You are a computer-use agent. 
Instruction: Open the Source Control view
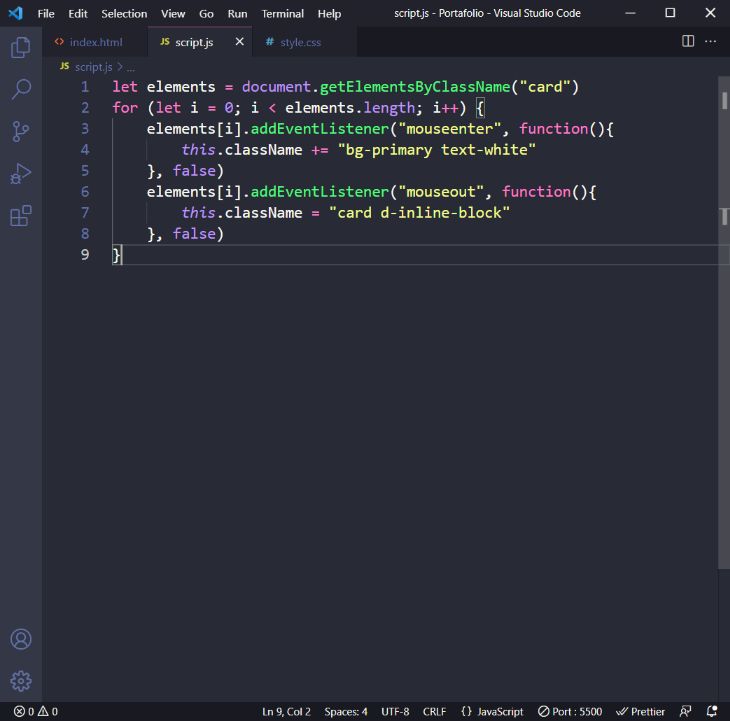(20, 132)
